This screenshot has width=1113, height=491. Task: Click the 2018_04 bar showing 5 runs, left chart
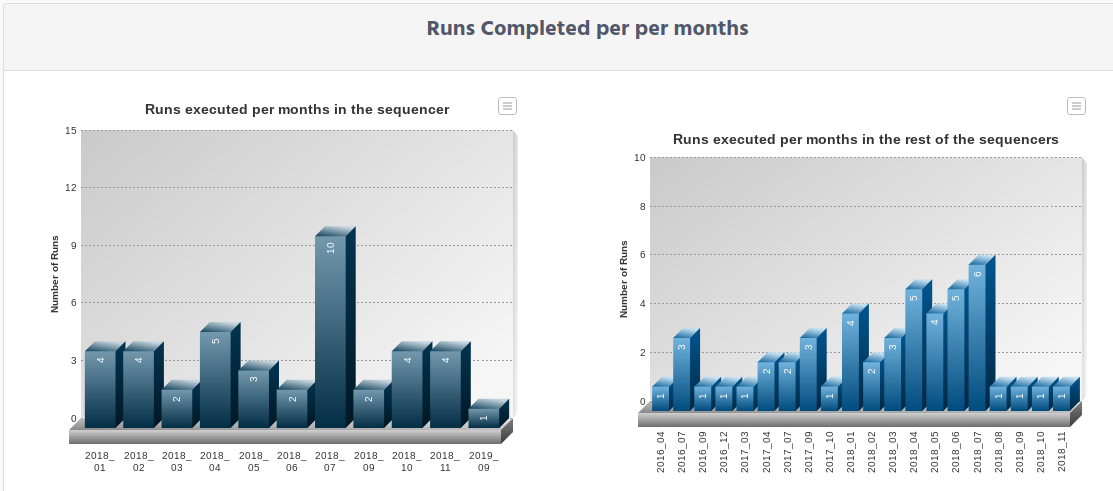216,380
